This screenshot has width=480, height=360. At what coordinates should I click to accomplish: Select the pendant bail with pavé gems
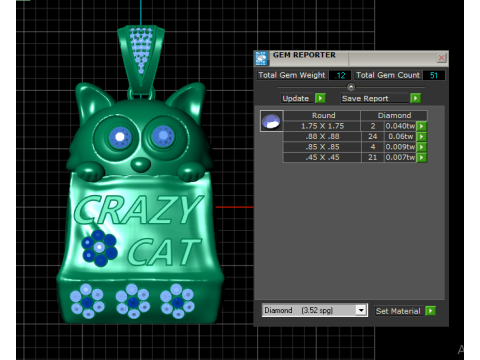point(141,59)
